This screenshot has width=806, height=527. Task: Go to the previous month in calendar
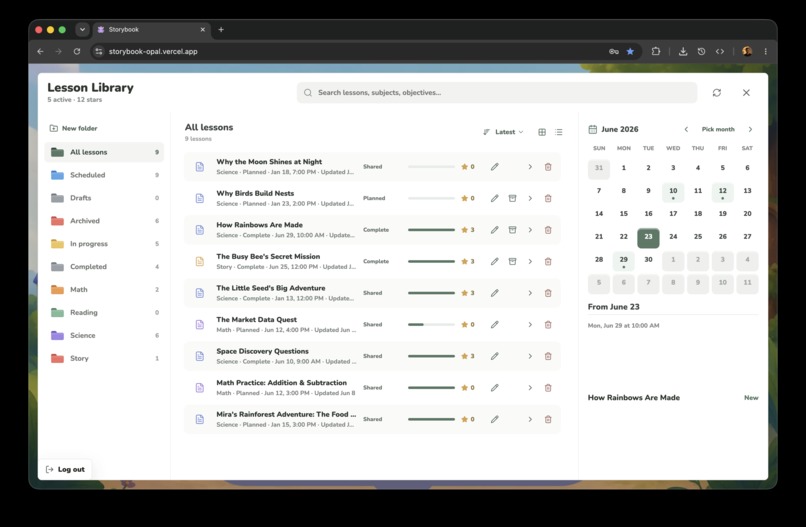click(x=686, y=129)
